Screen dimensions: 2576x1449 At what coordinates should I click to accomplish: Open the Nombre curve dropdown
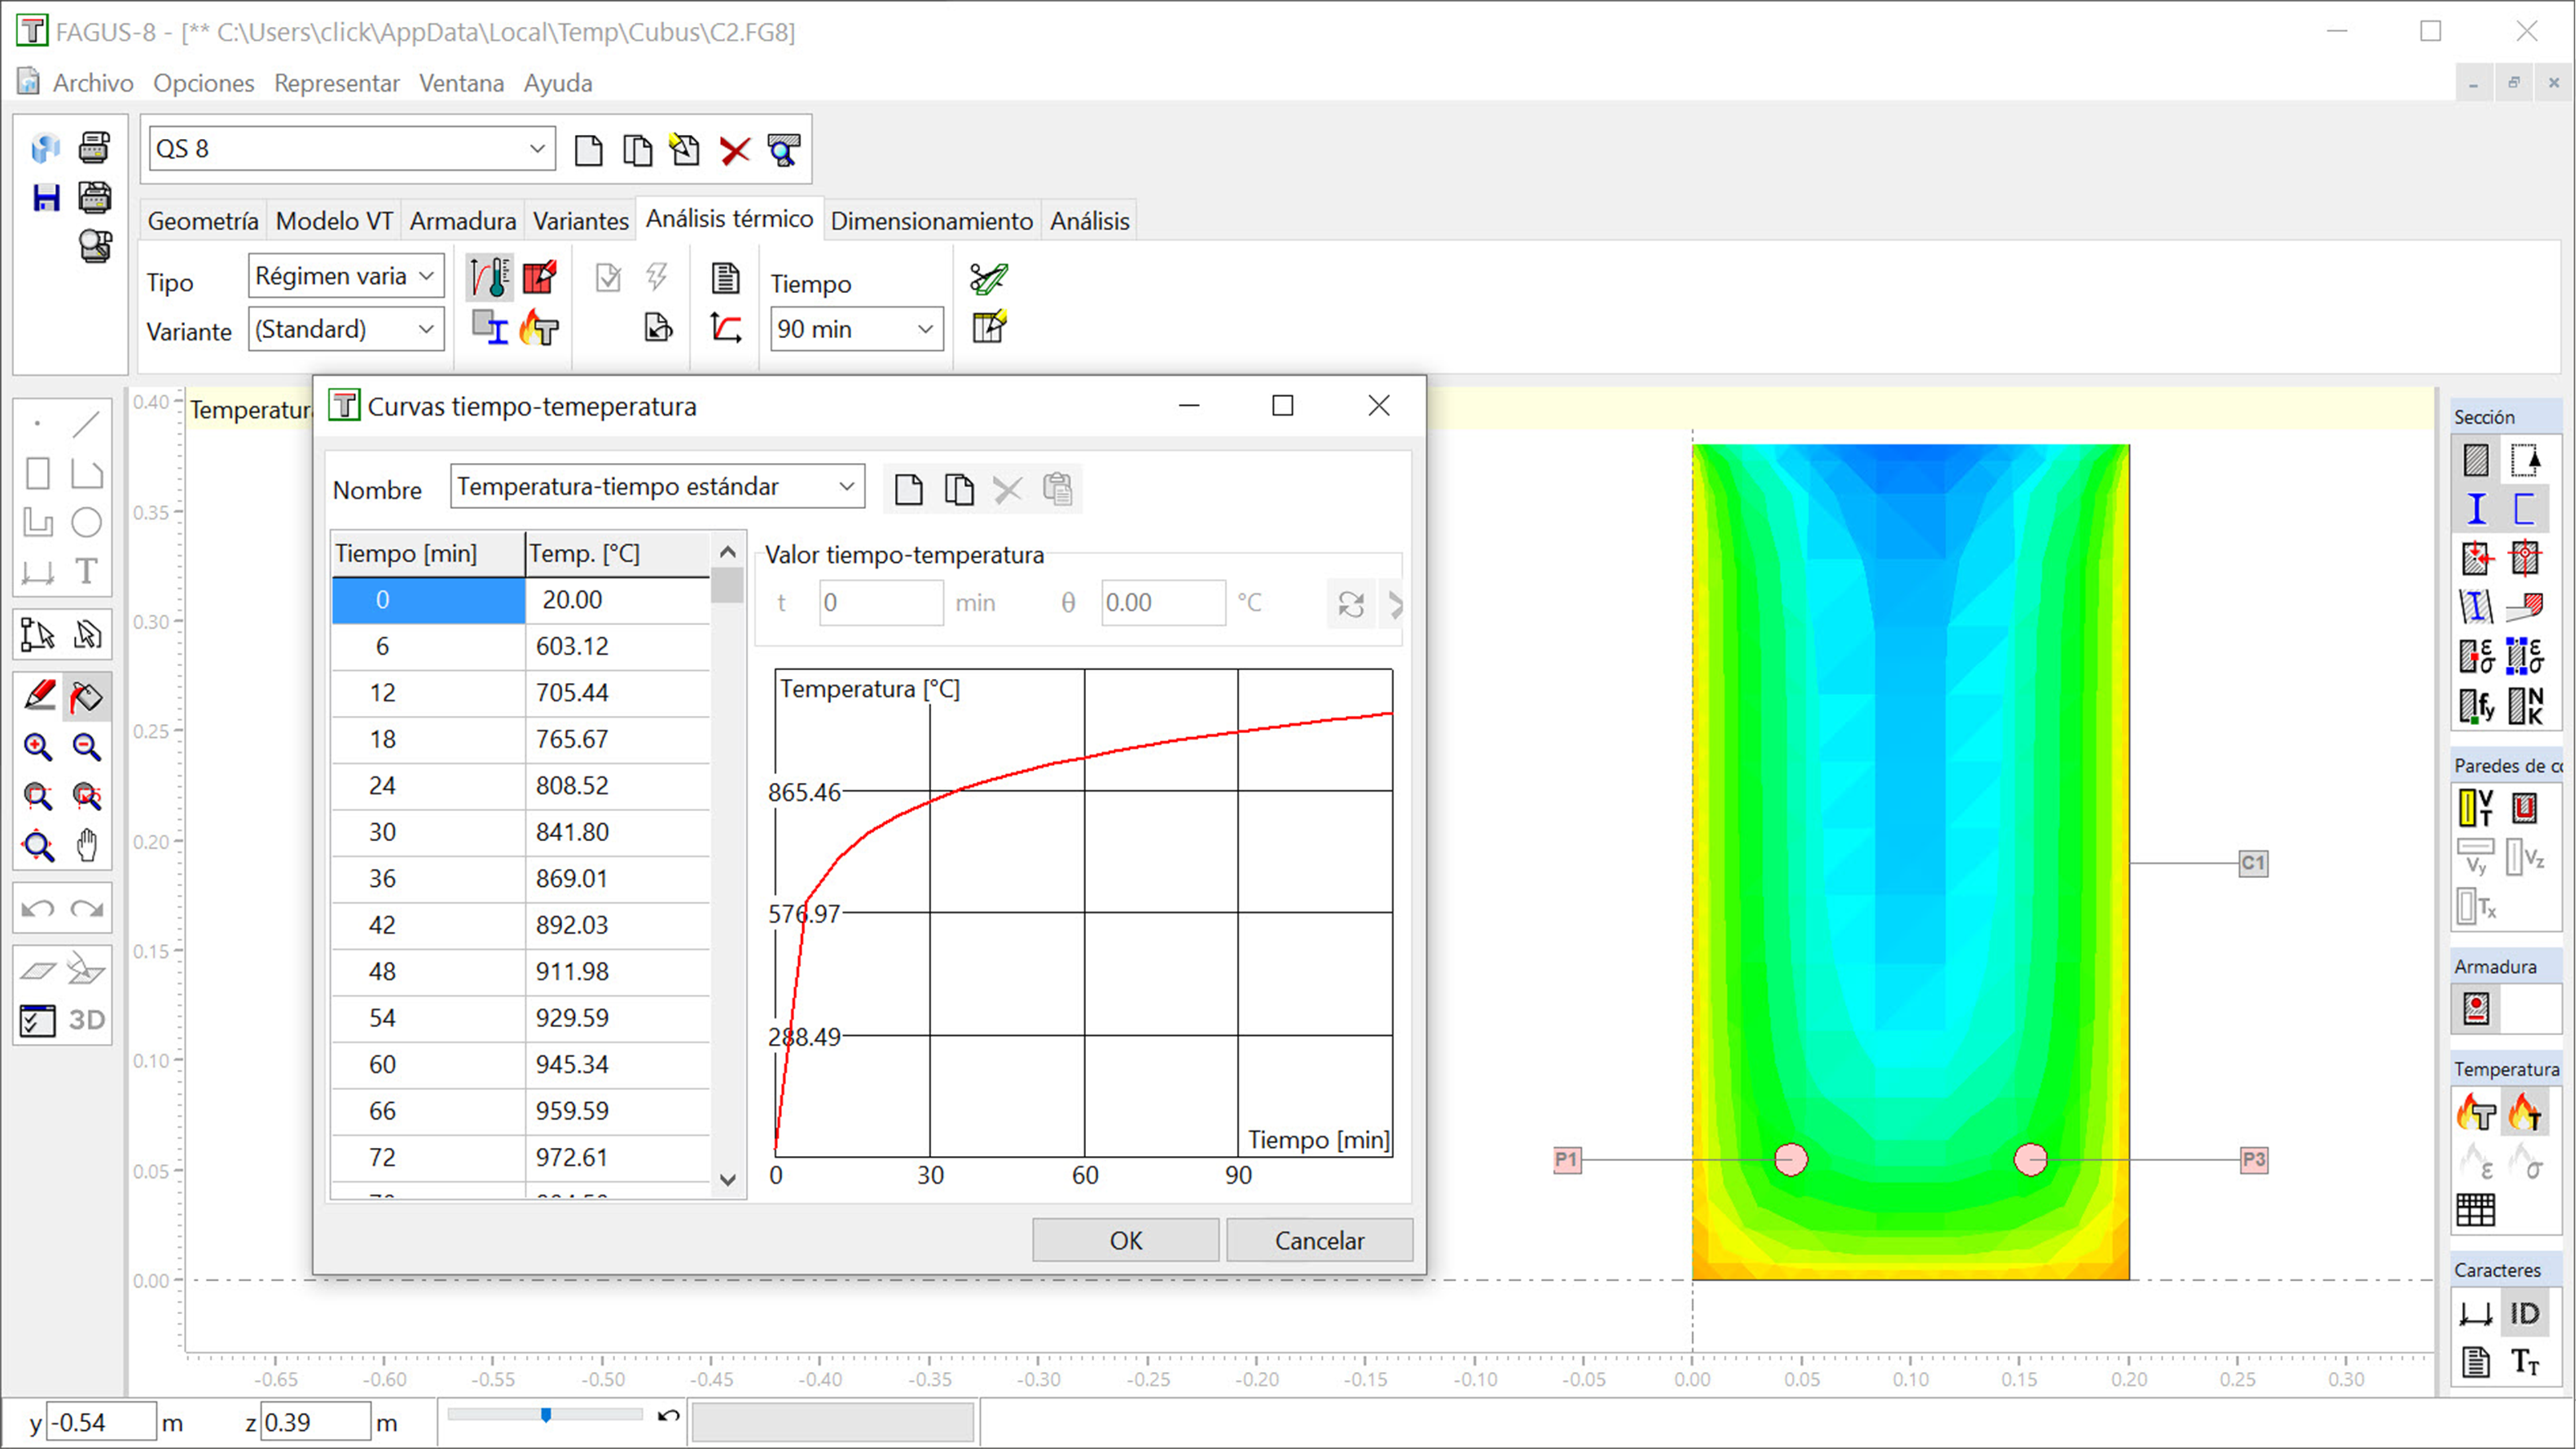[846, 487]
